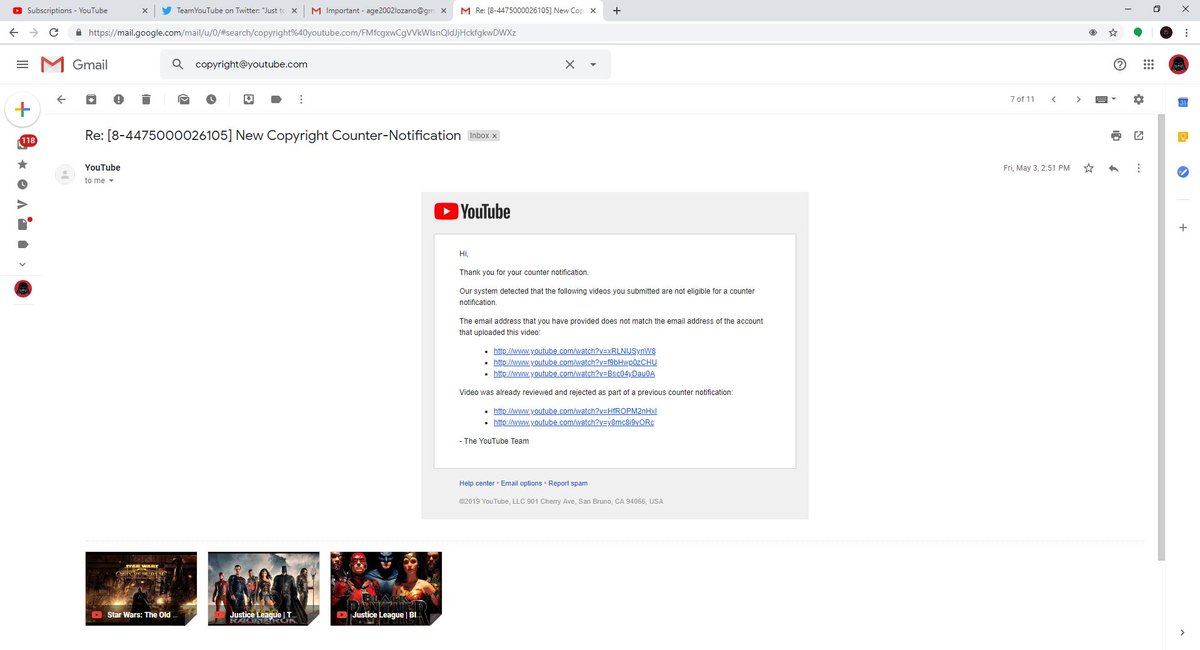Archive this email
The width and height of the screenshot is (1200, 650).
[x=91, y=99]
